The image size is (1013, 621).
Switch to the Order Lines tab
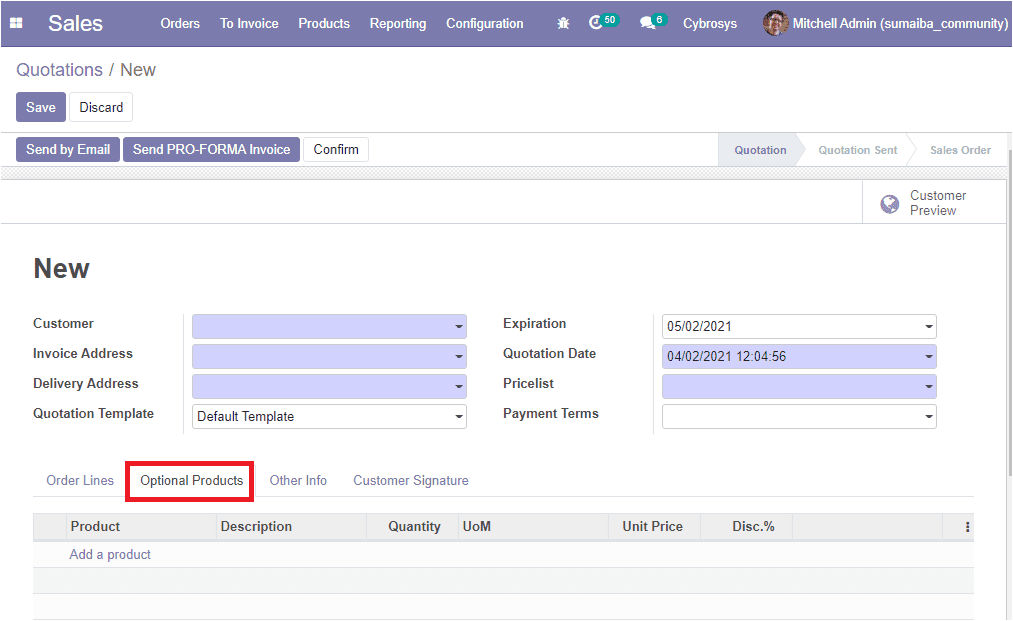tap(80, 481)
